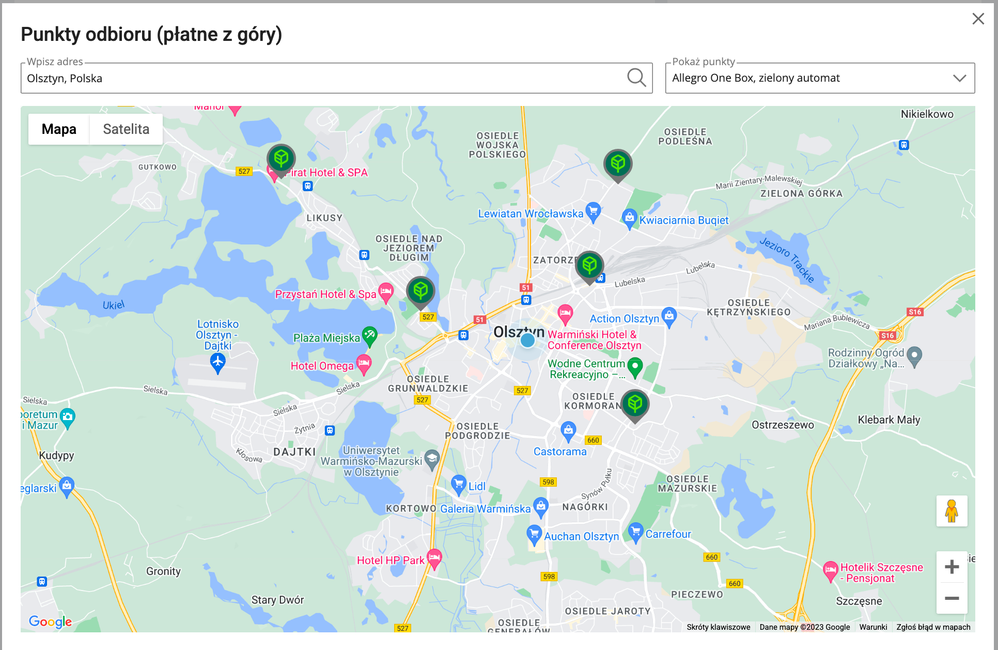Viewport: 998px width, 650px height.
Task: Select the Allegro One Box marker in Zatorze
Action: click(x=589, y=266)
